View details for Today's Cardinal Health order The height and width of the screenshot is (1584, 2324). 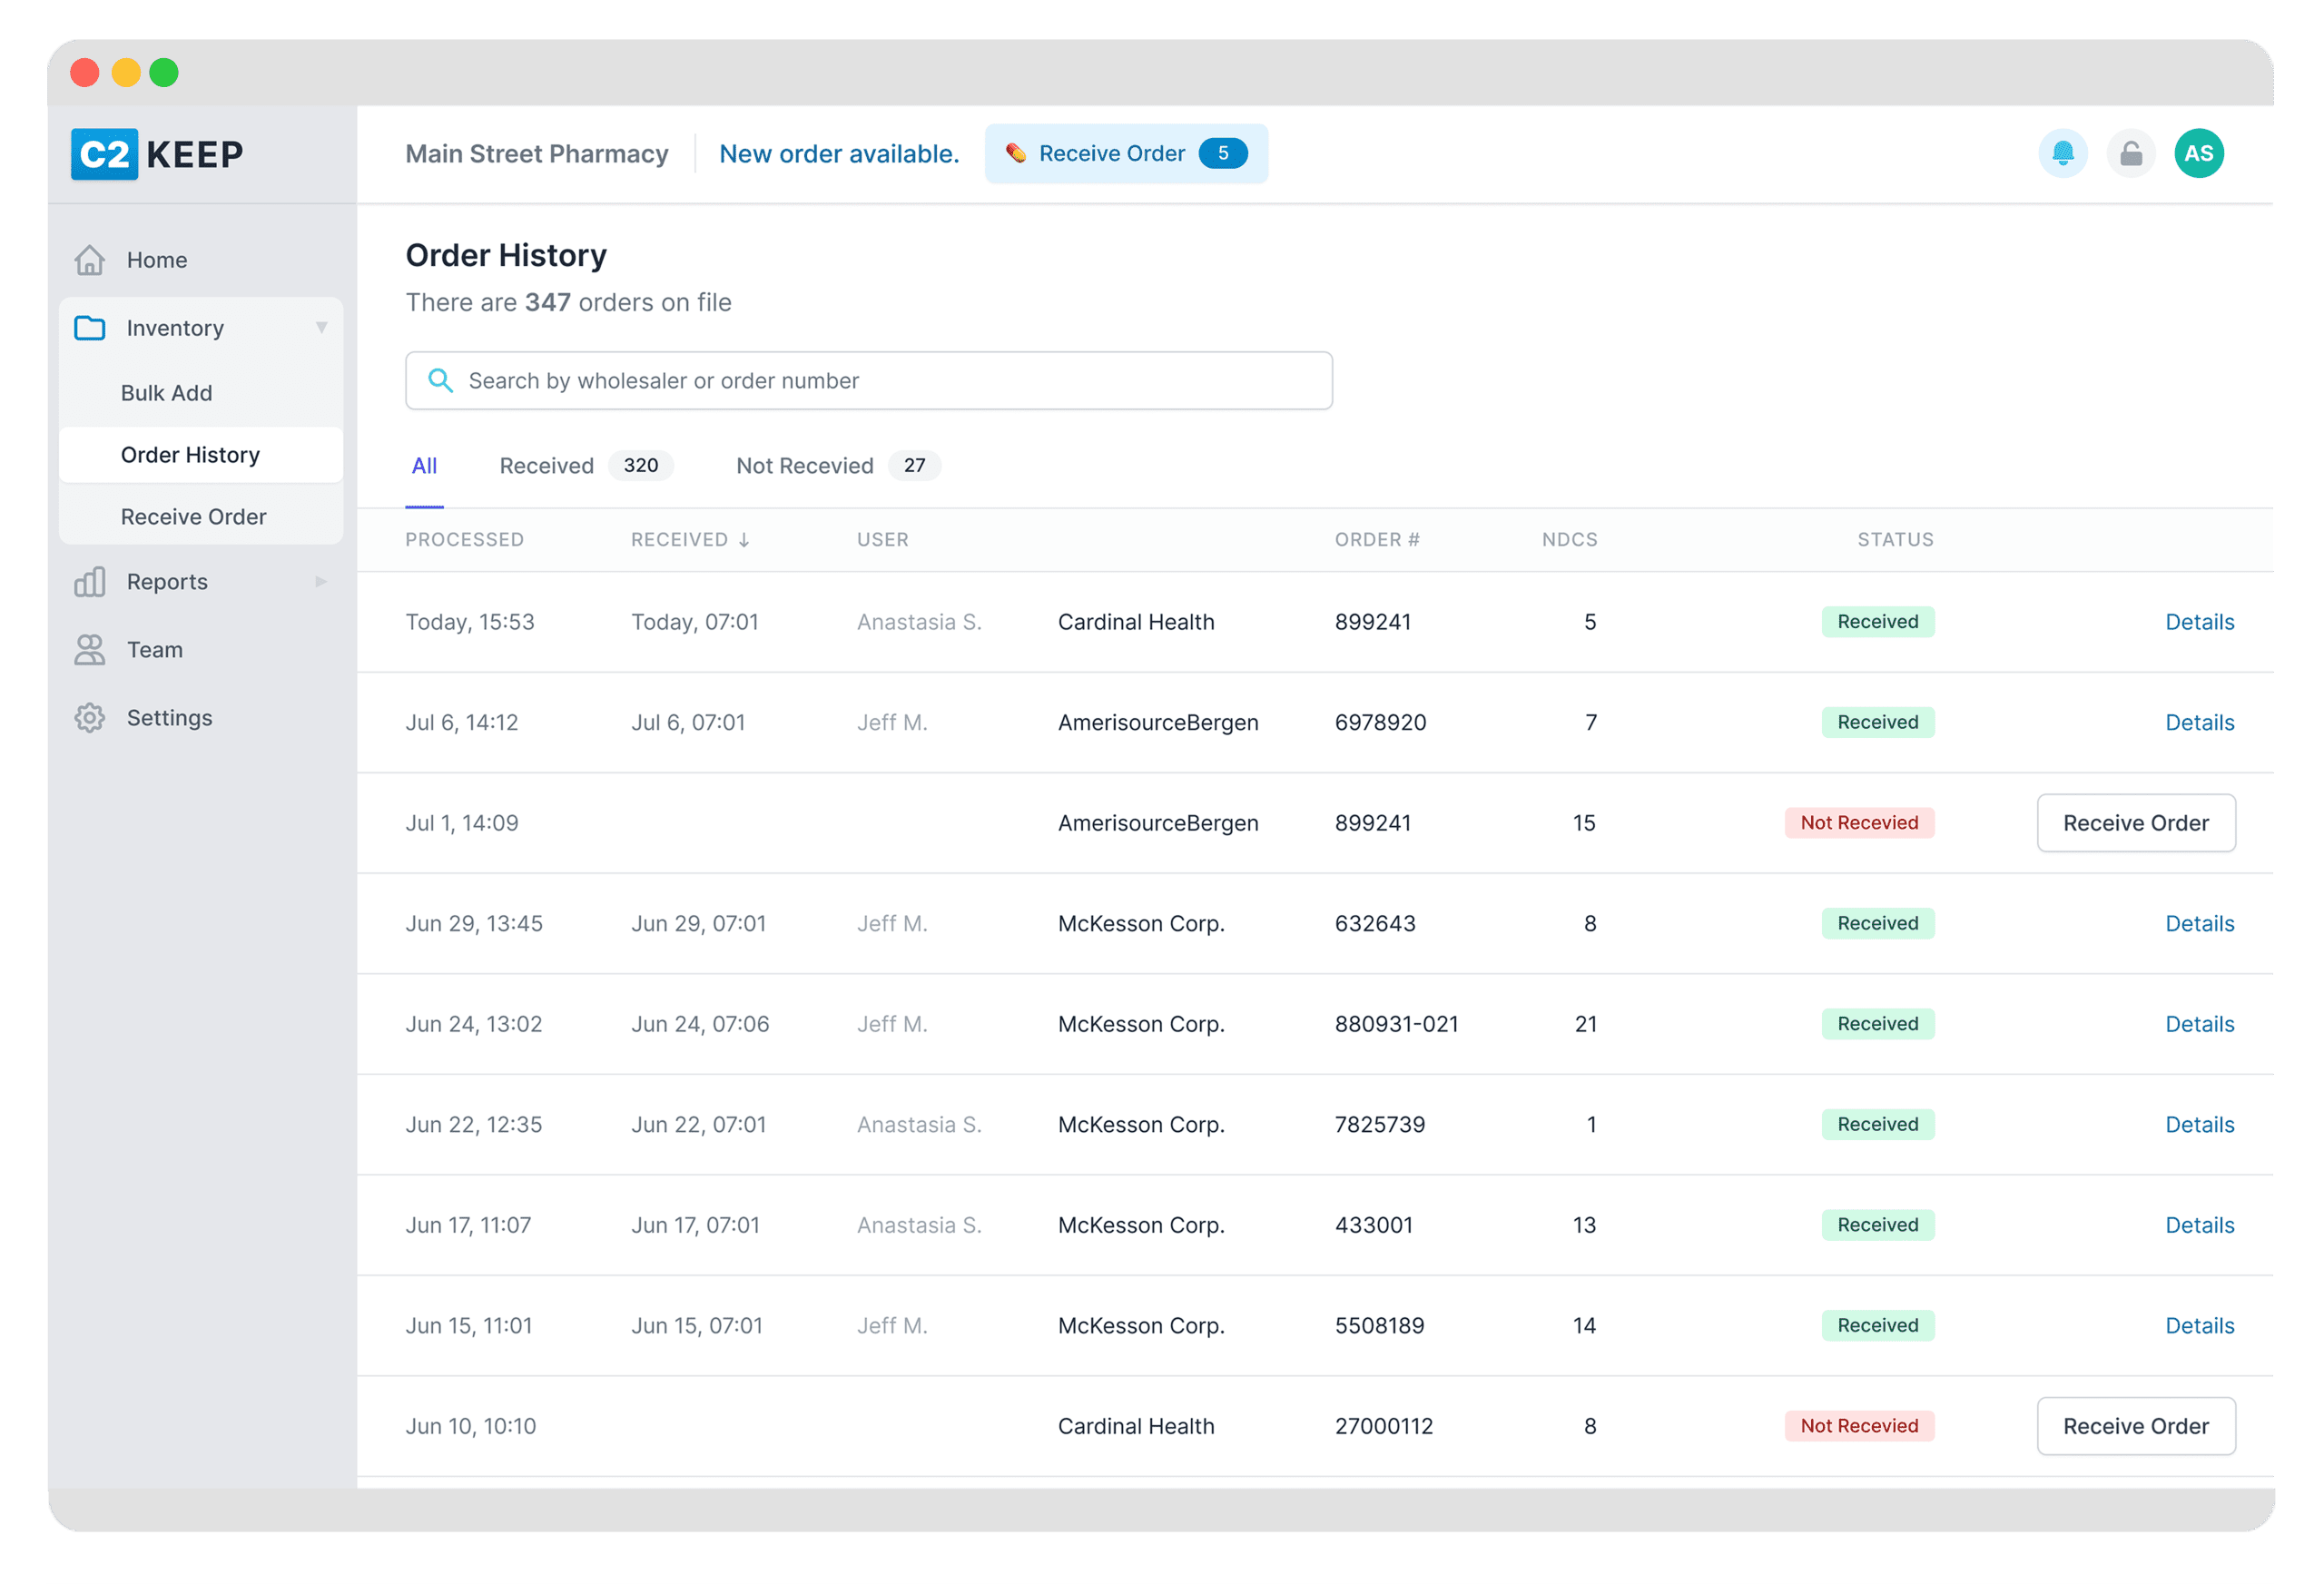pyautogui.click(x=2199, y=622)
